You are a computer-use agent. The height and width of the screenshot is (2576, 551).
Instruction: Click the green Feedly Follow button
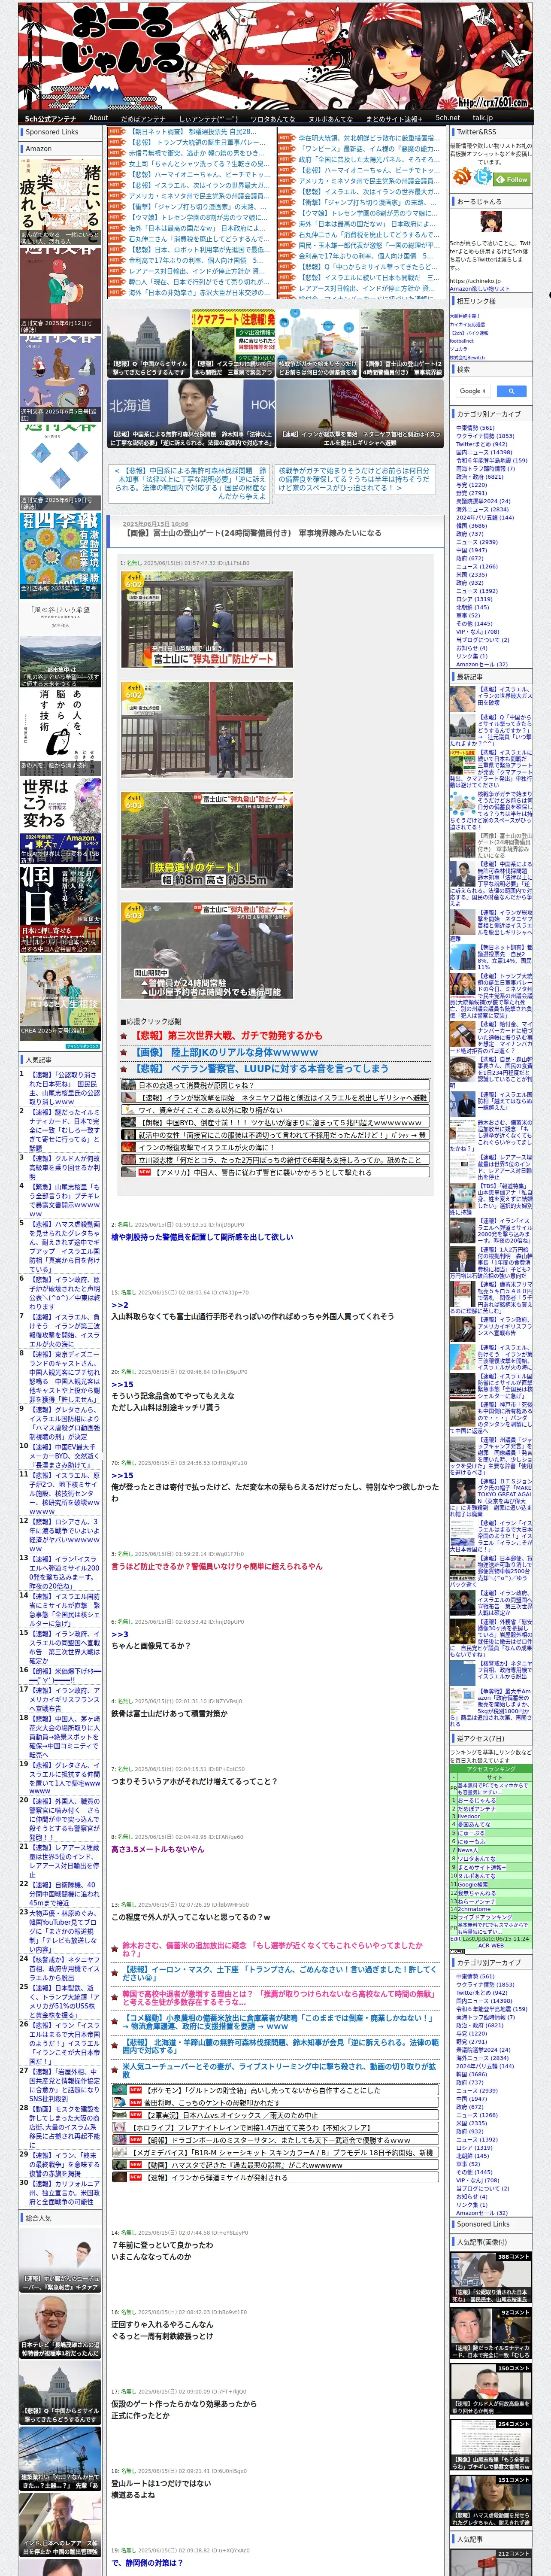[x=511, y=179]
